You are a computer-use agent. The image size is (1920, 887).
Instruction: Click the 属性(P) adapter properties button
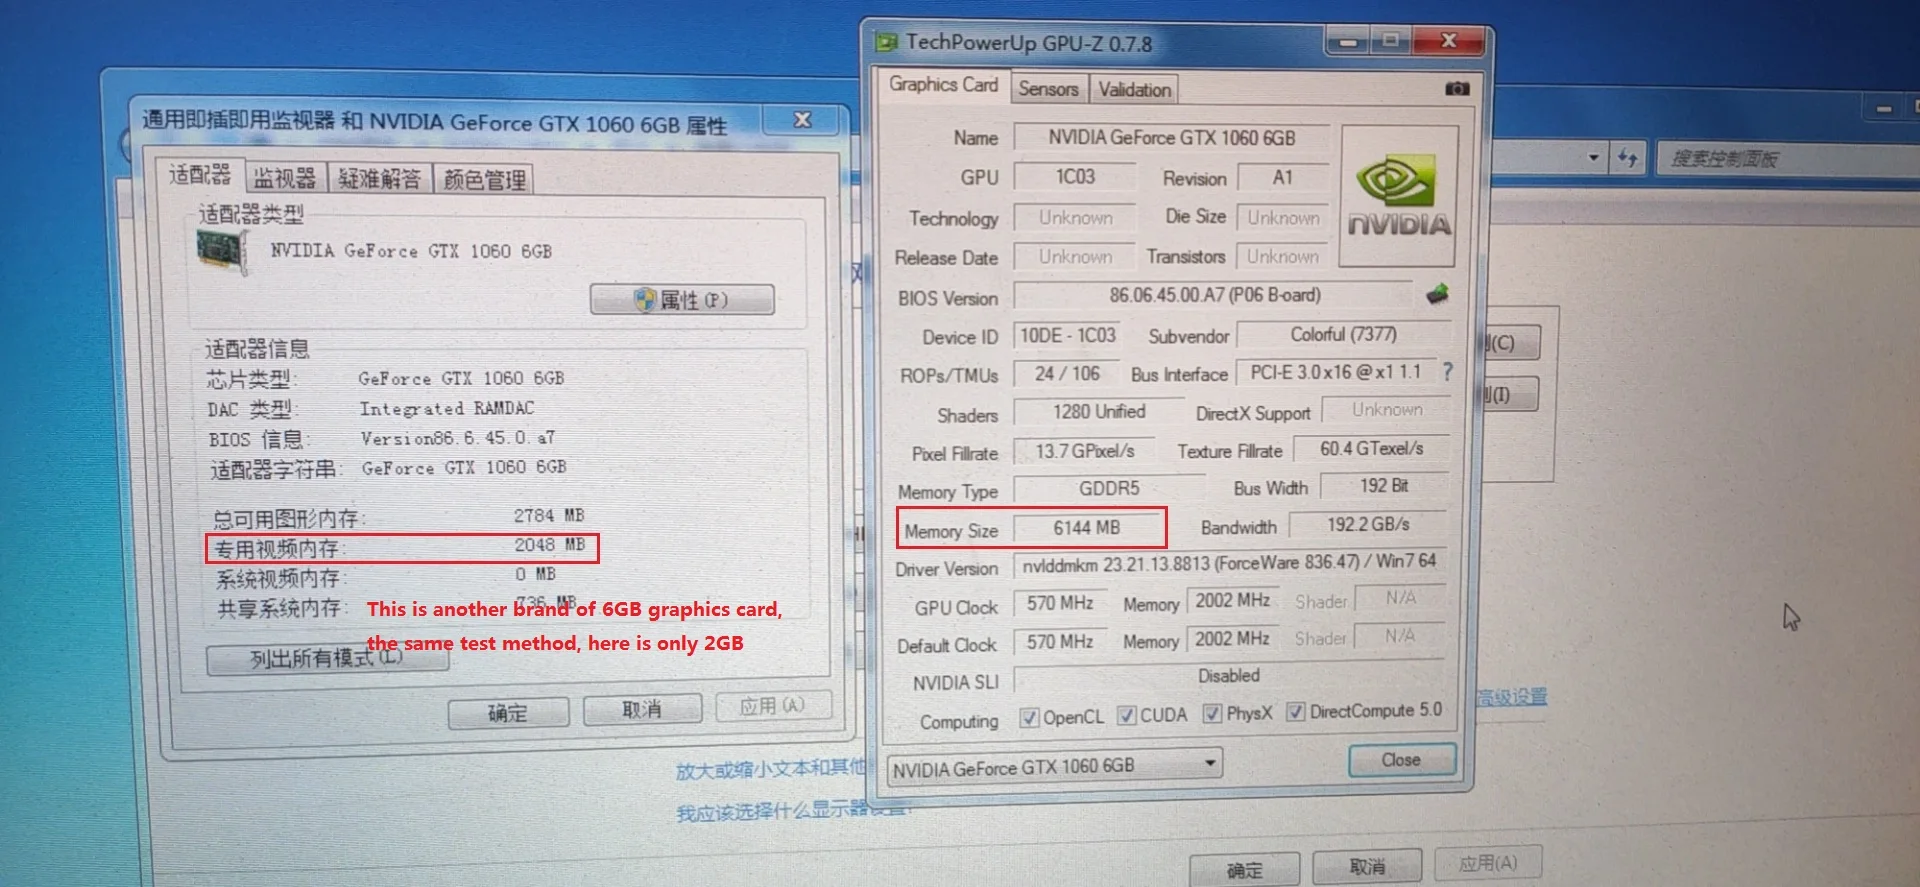(x=682, y=300)
